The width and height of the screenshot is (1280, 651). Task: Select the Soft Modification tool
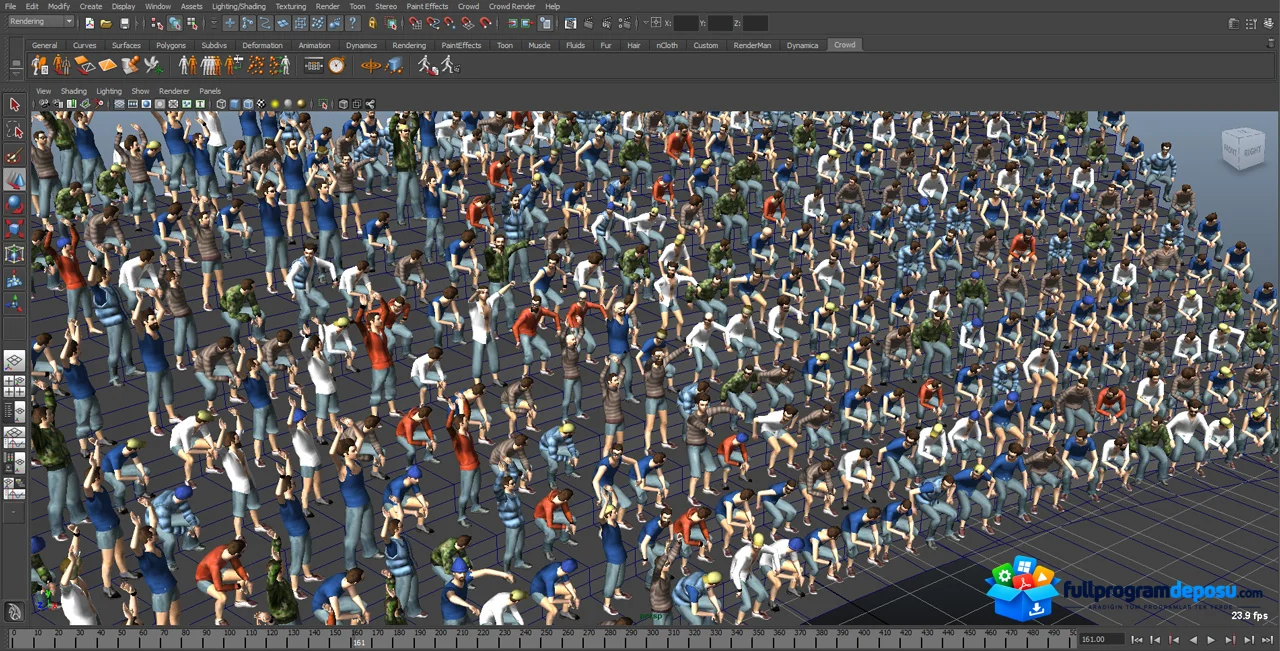(14, 279)
